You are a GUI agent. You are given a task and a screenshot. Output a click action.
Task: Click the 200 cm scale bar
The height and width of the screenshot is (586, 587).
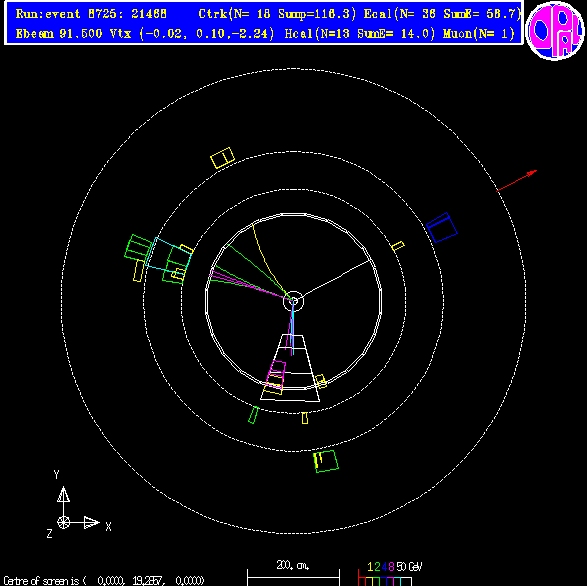[x=293, y=577]
